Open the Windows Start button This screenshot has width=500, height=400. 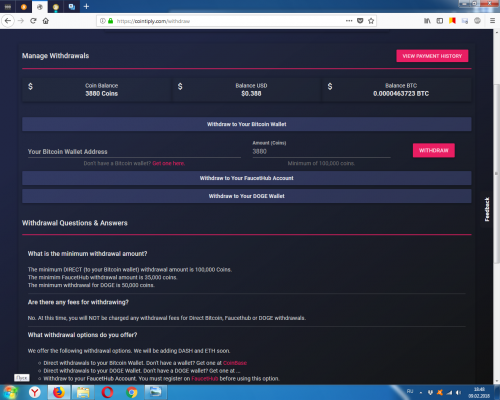10,392
